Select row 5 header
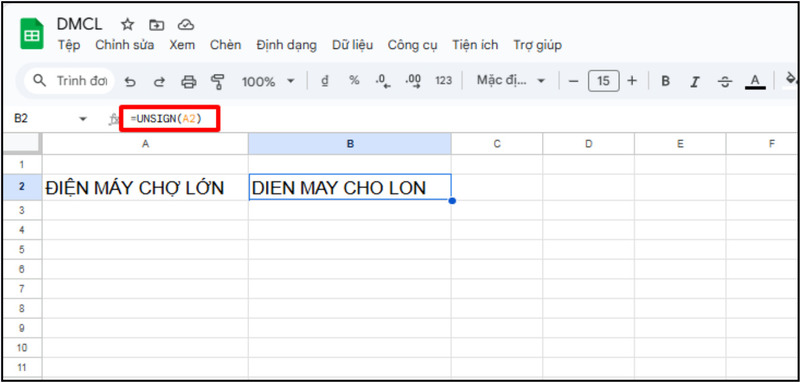 point(21,249)
